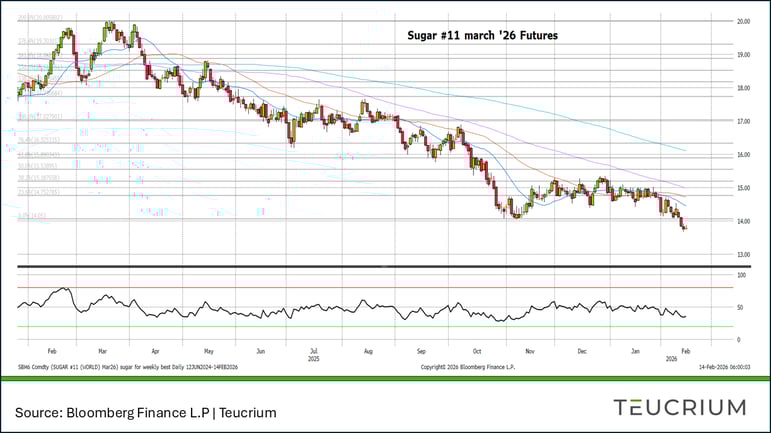
Task: Click the 23.6% Fibonacci level label
Action: 42,190
